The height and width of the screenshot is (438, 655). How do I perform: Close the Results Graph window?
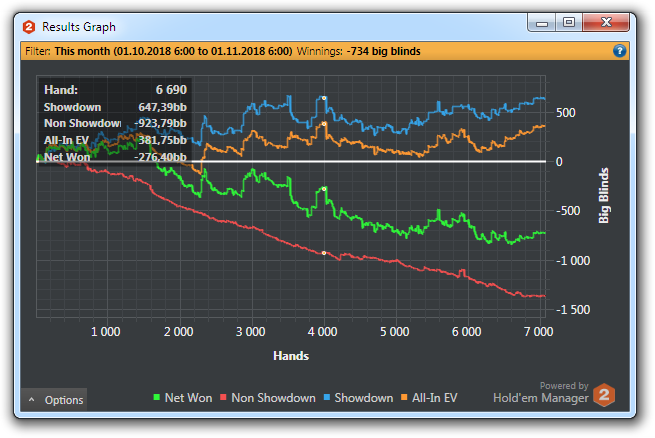pos(606,23)
